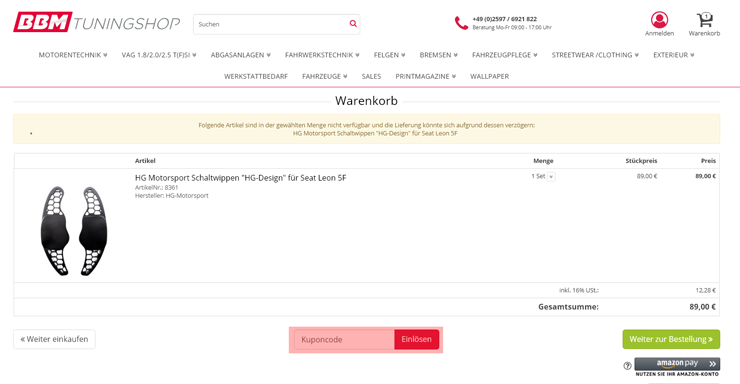This screenshot has width=740, height=384.
Task: Click Weiter zur Bestellung button
Action: click(671, 339)
